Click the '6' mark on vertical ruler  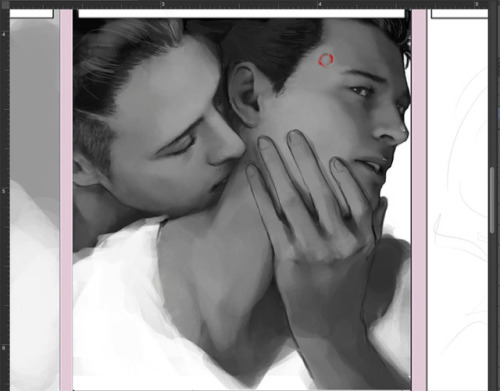(x=4, y=348)
